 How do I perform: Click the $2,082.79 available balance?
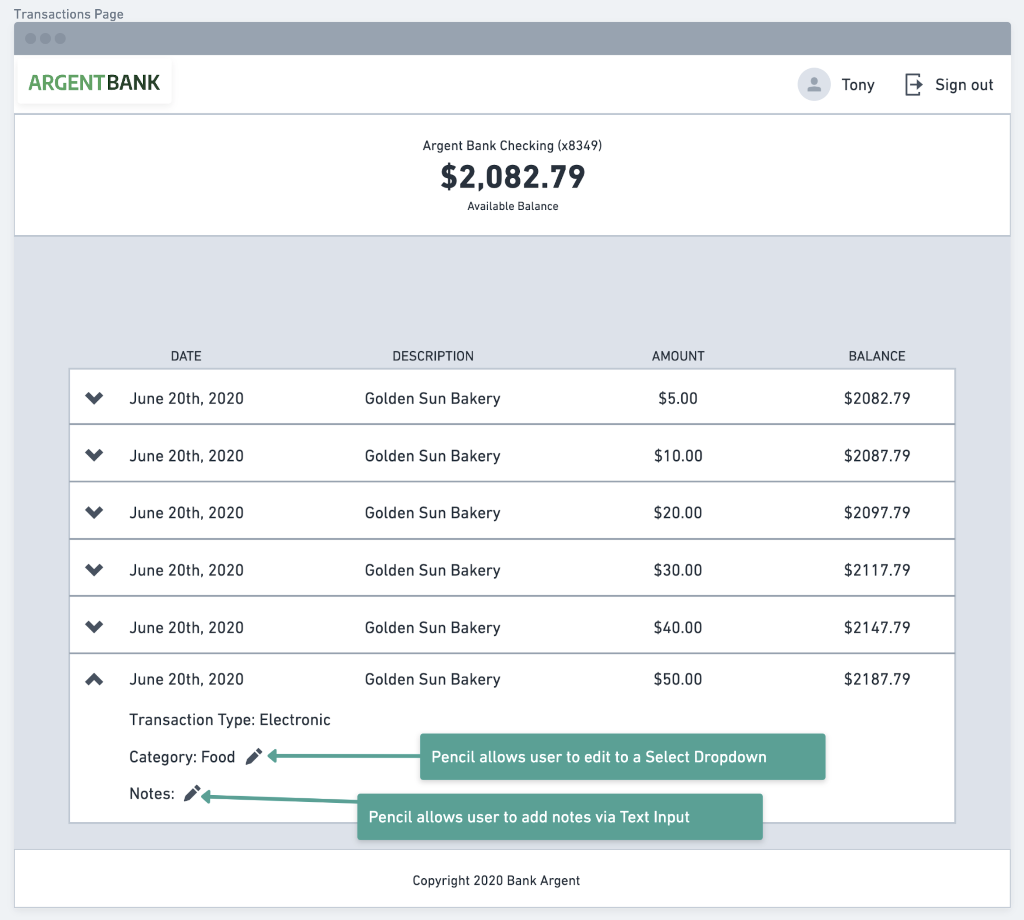pyautogui.click(x=512, y=177)
